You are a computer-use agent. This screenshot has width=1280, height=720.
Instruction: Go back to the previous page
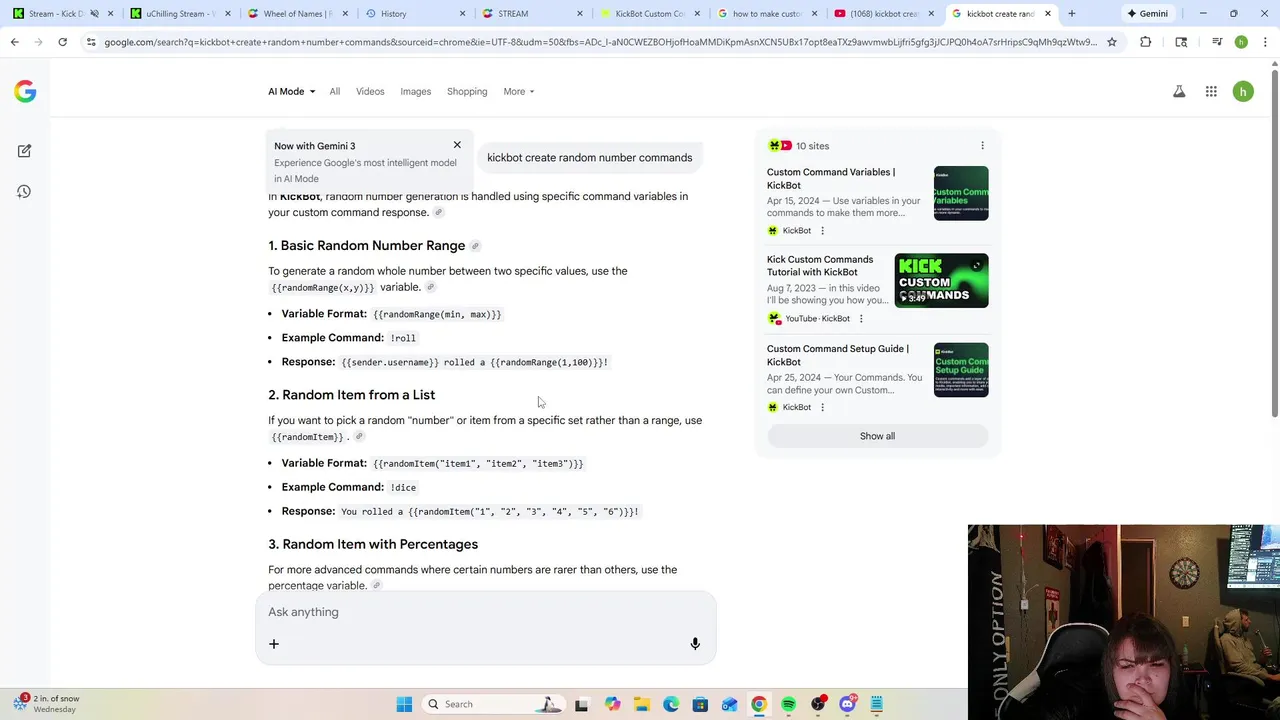pos(15,42)
